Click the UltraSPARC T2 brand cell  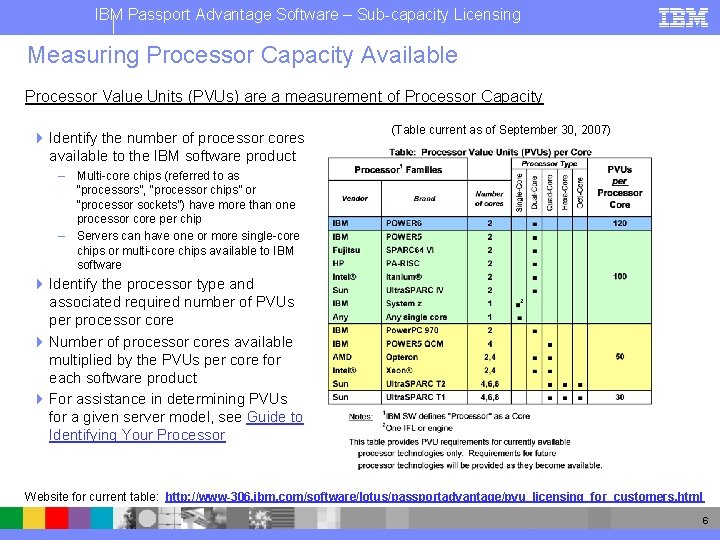pyautogui.click(x=424, y=384)
